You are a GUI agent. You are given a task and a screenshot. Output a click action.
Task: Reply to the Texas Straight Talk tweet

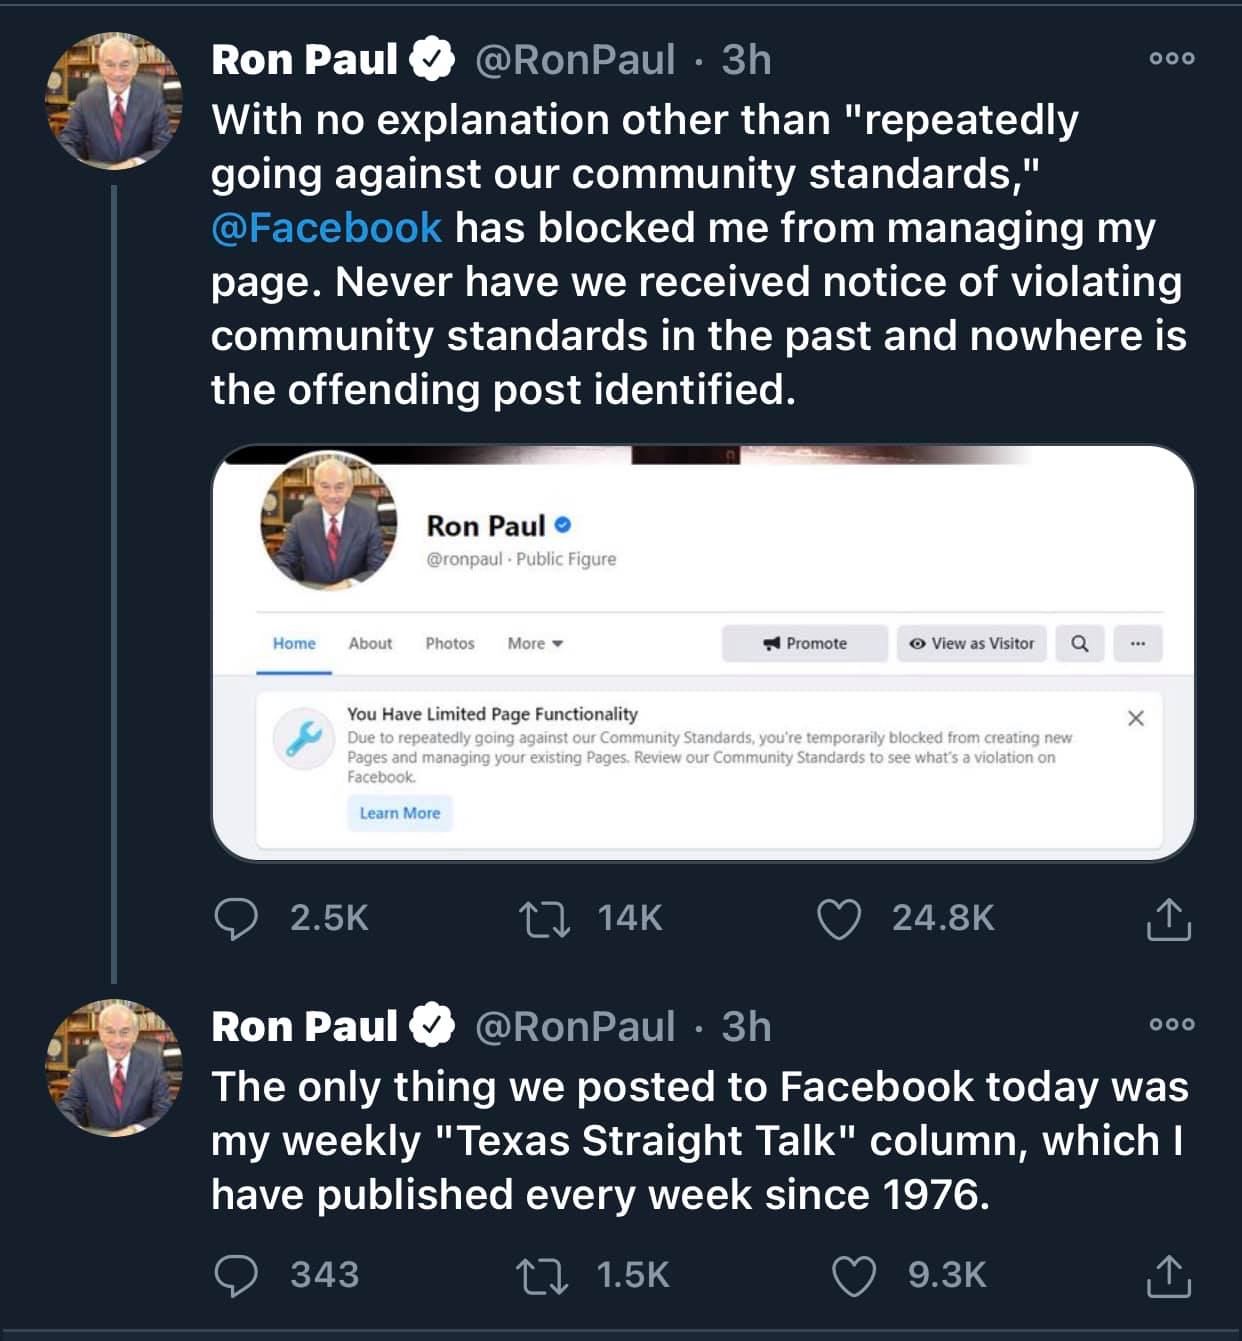click(237, 1275)
